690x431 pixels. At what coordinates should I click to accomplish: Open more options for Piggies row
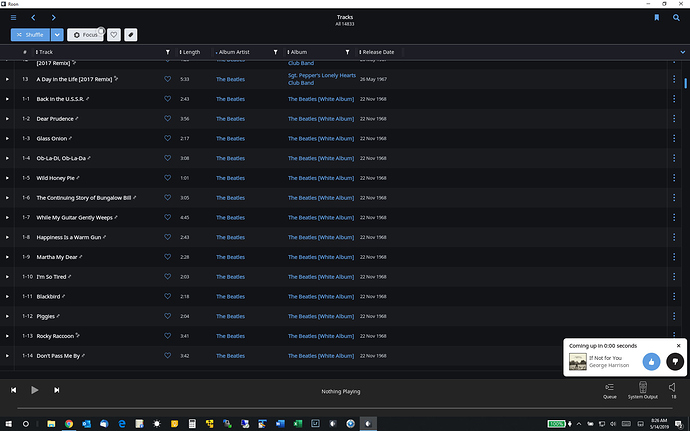click(x=674, y=316)
